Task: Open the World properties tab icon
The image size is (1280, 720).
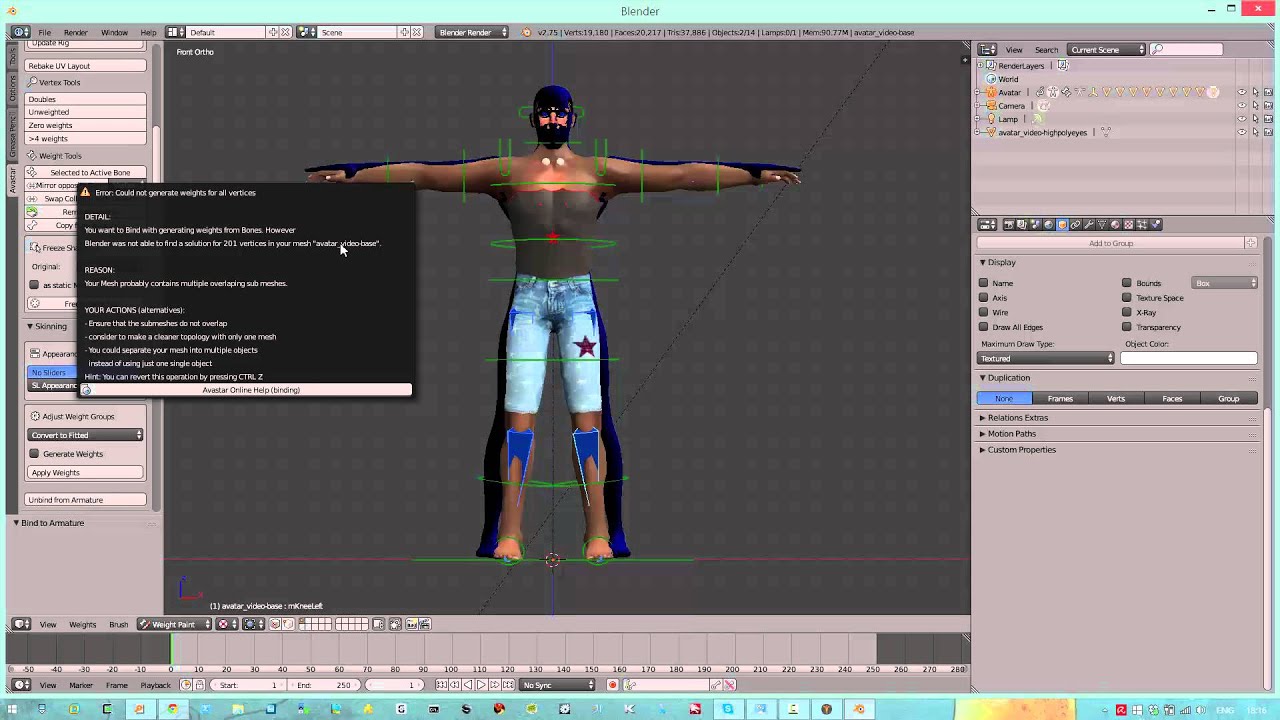Action: tap(1049, 224)
